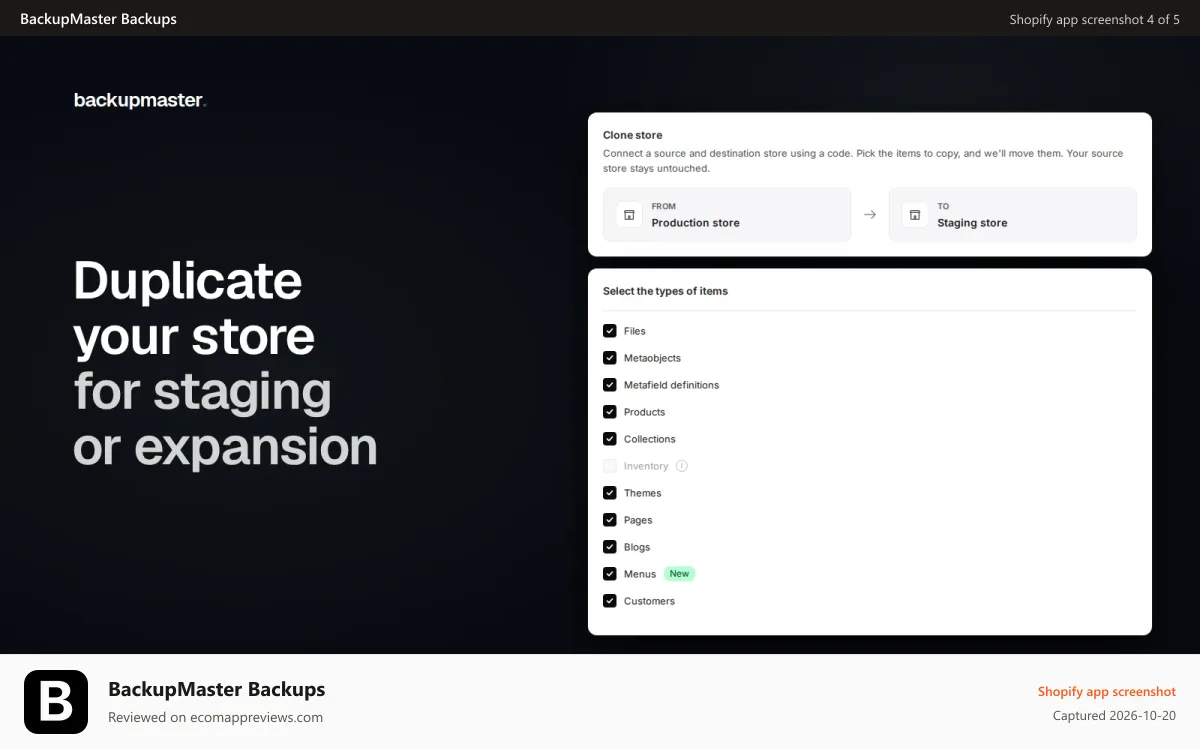Image resolution: width=1200 pixels, height=750 pixels.
Task: Click the store icon in the FROM card
Action: (x=629, y=215)
